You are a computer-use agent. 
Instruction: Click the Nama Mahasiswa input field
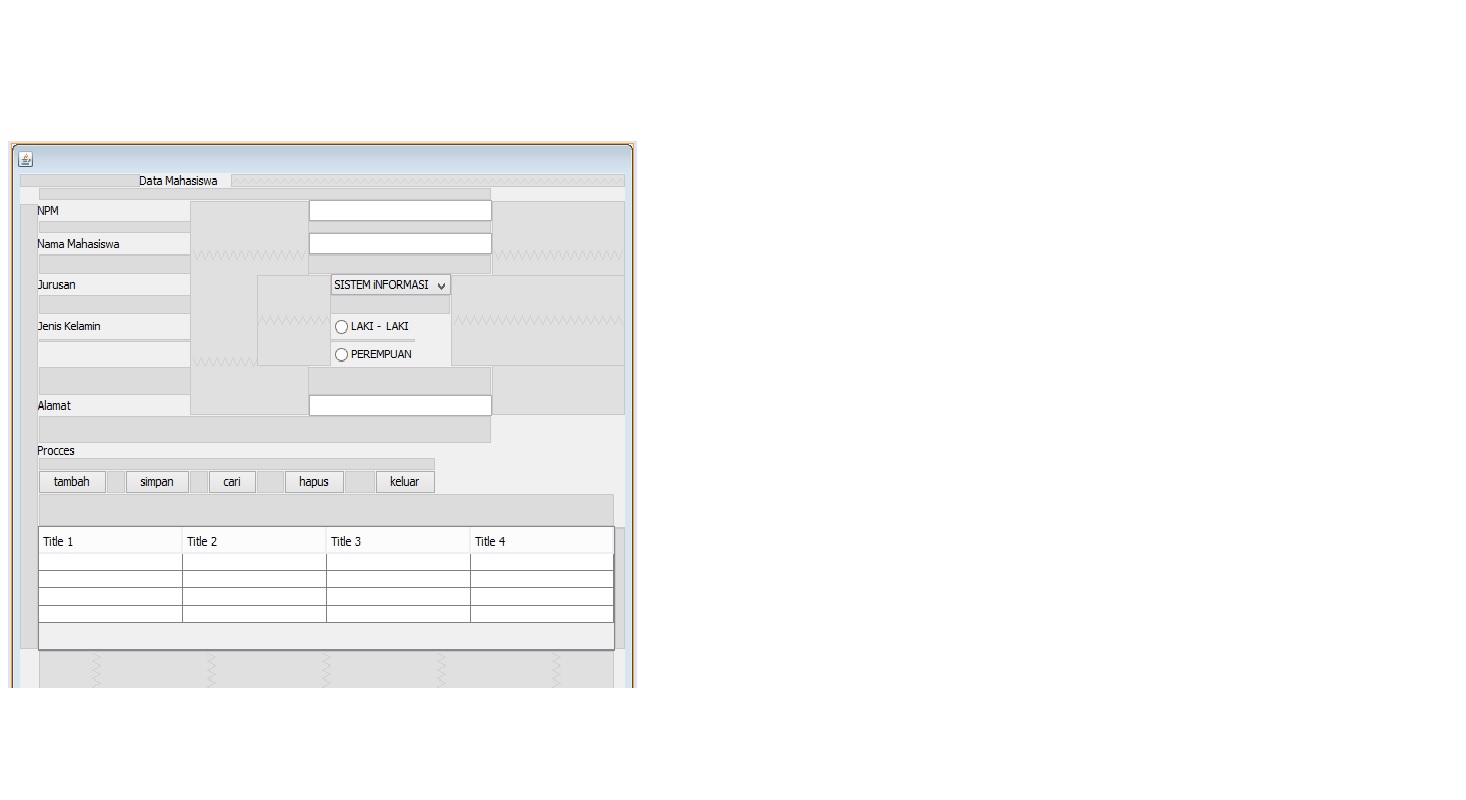coord(400,242)
